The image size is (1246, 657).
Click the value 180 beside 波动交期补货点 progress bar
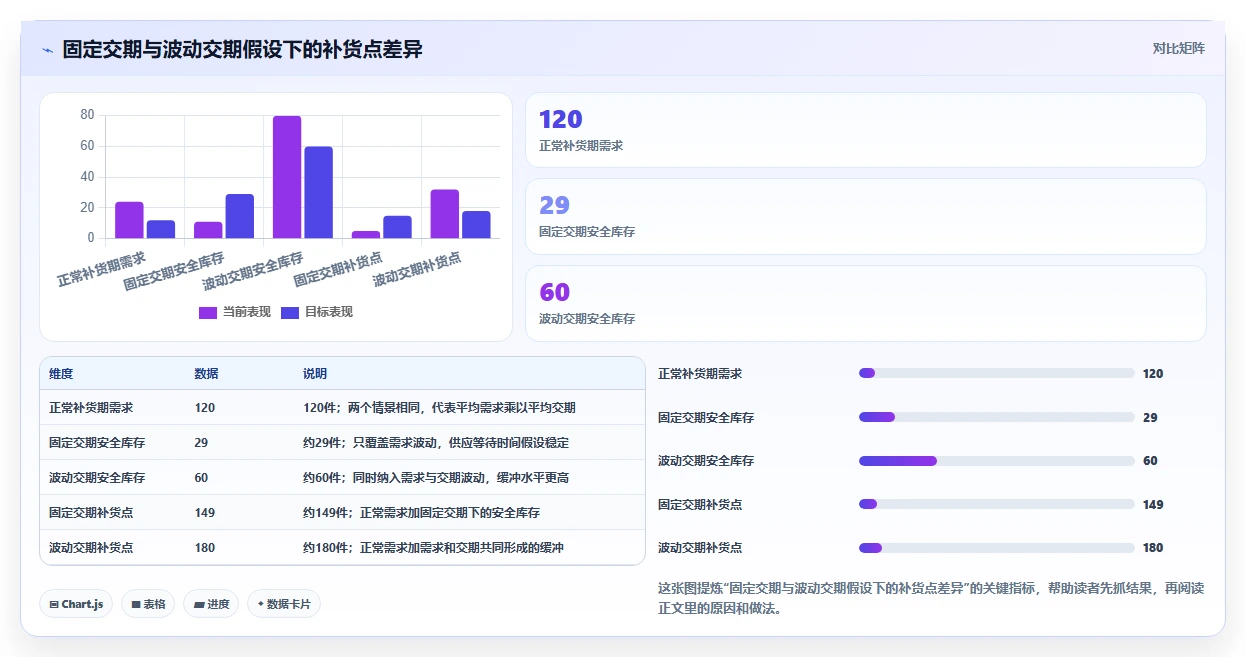coord(1153,548)
